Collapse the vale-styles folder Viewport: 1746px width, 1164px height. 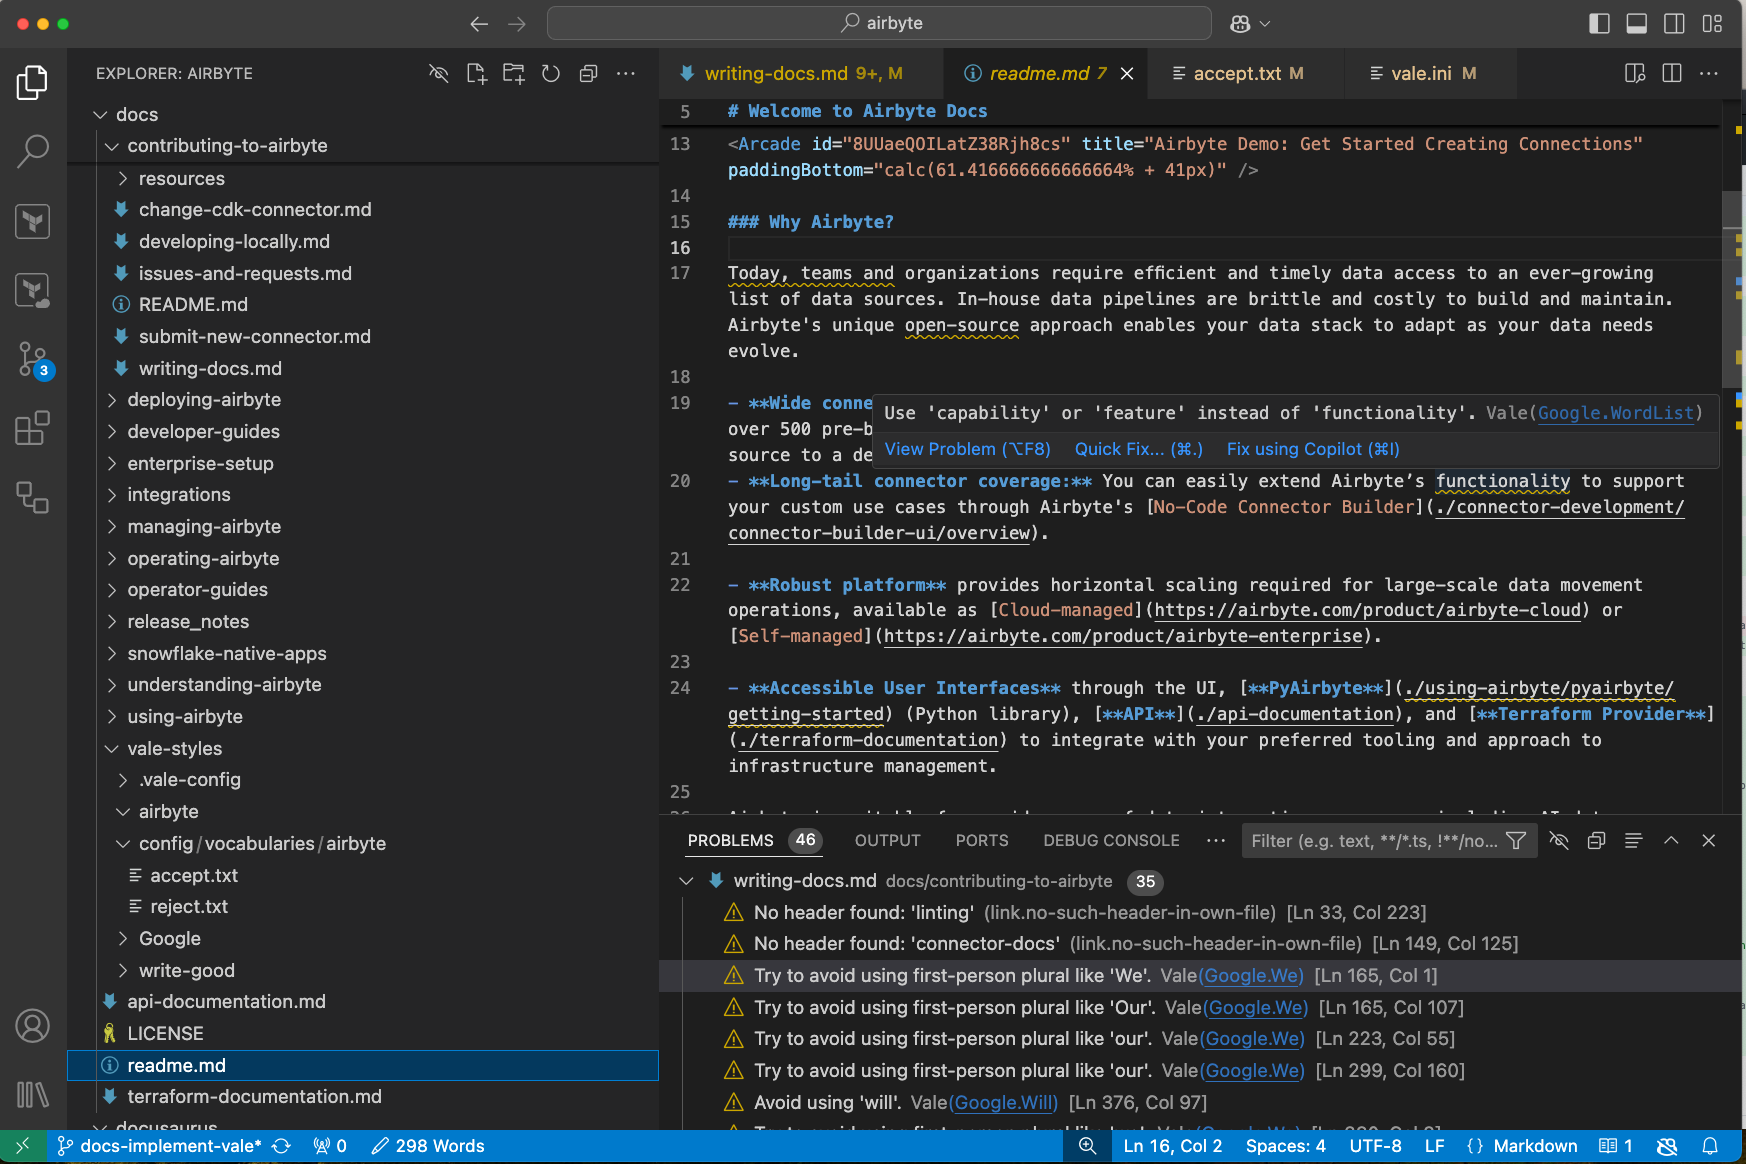pos(174,748)
